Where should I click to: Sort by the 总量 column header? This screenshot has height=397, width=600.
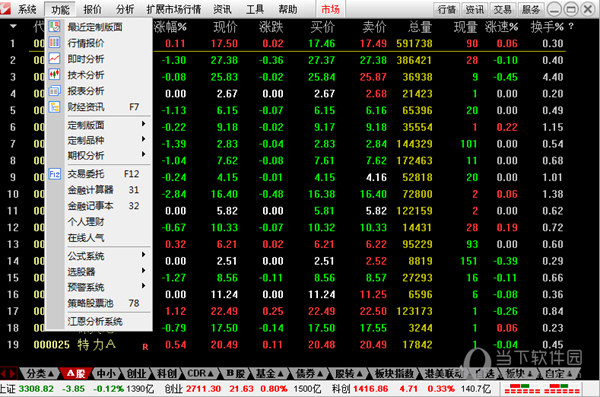point(420,27)
